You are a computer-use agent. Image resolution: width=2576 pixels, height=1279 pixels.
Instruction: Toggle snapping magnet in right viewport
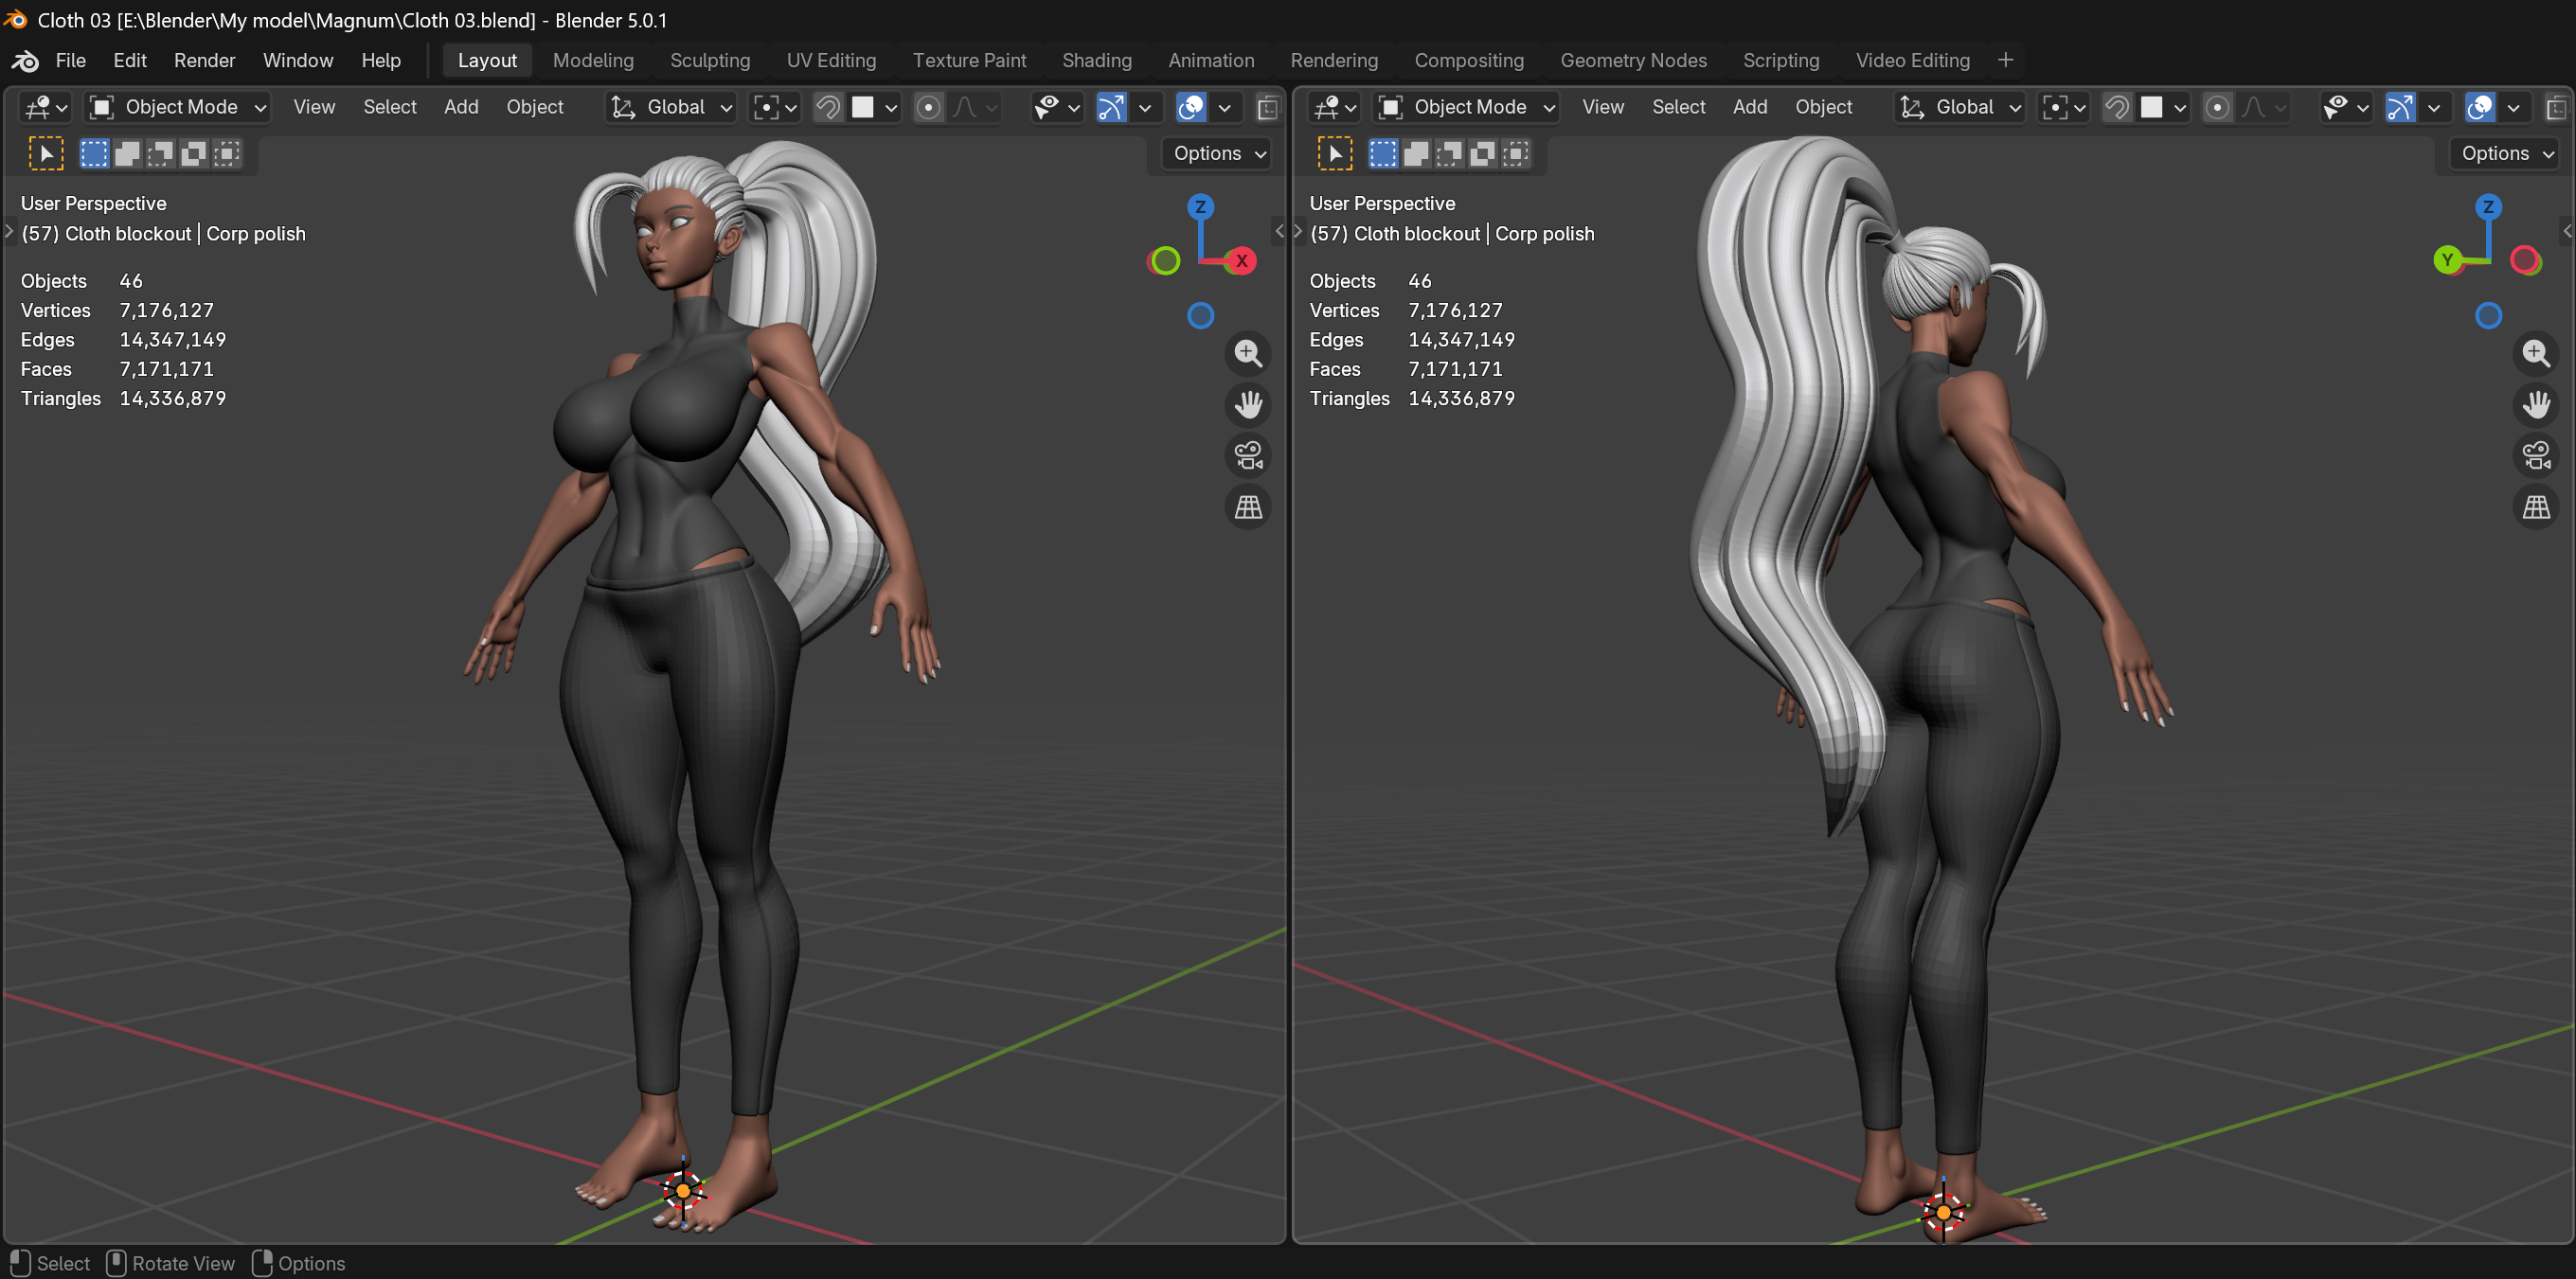[x=2116, y=107]
